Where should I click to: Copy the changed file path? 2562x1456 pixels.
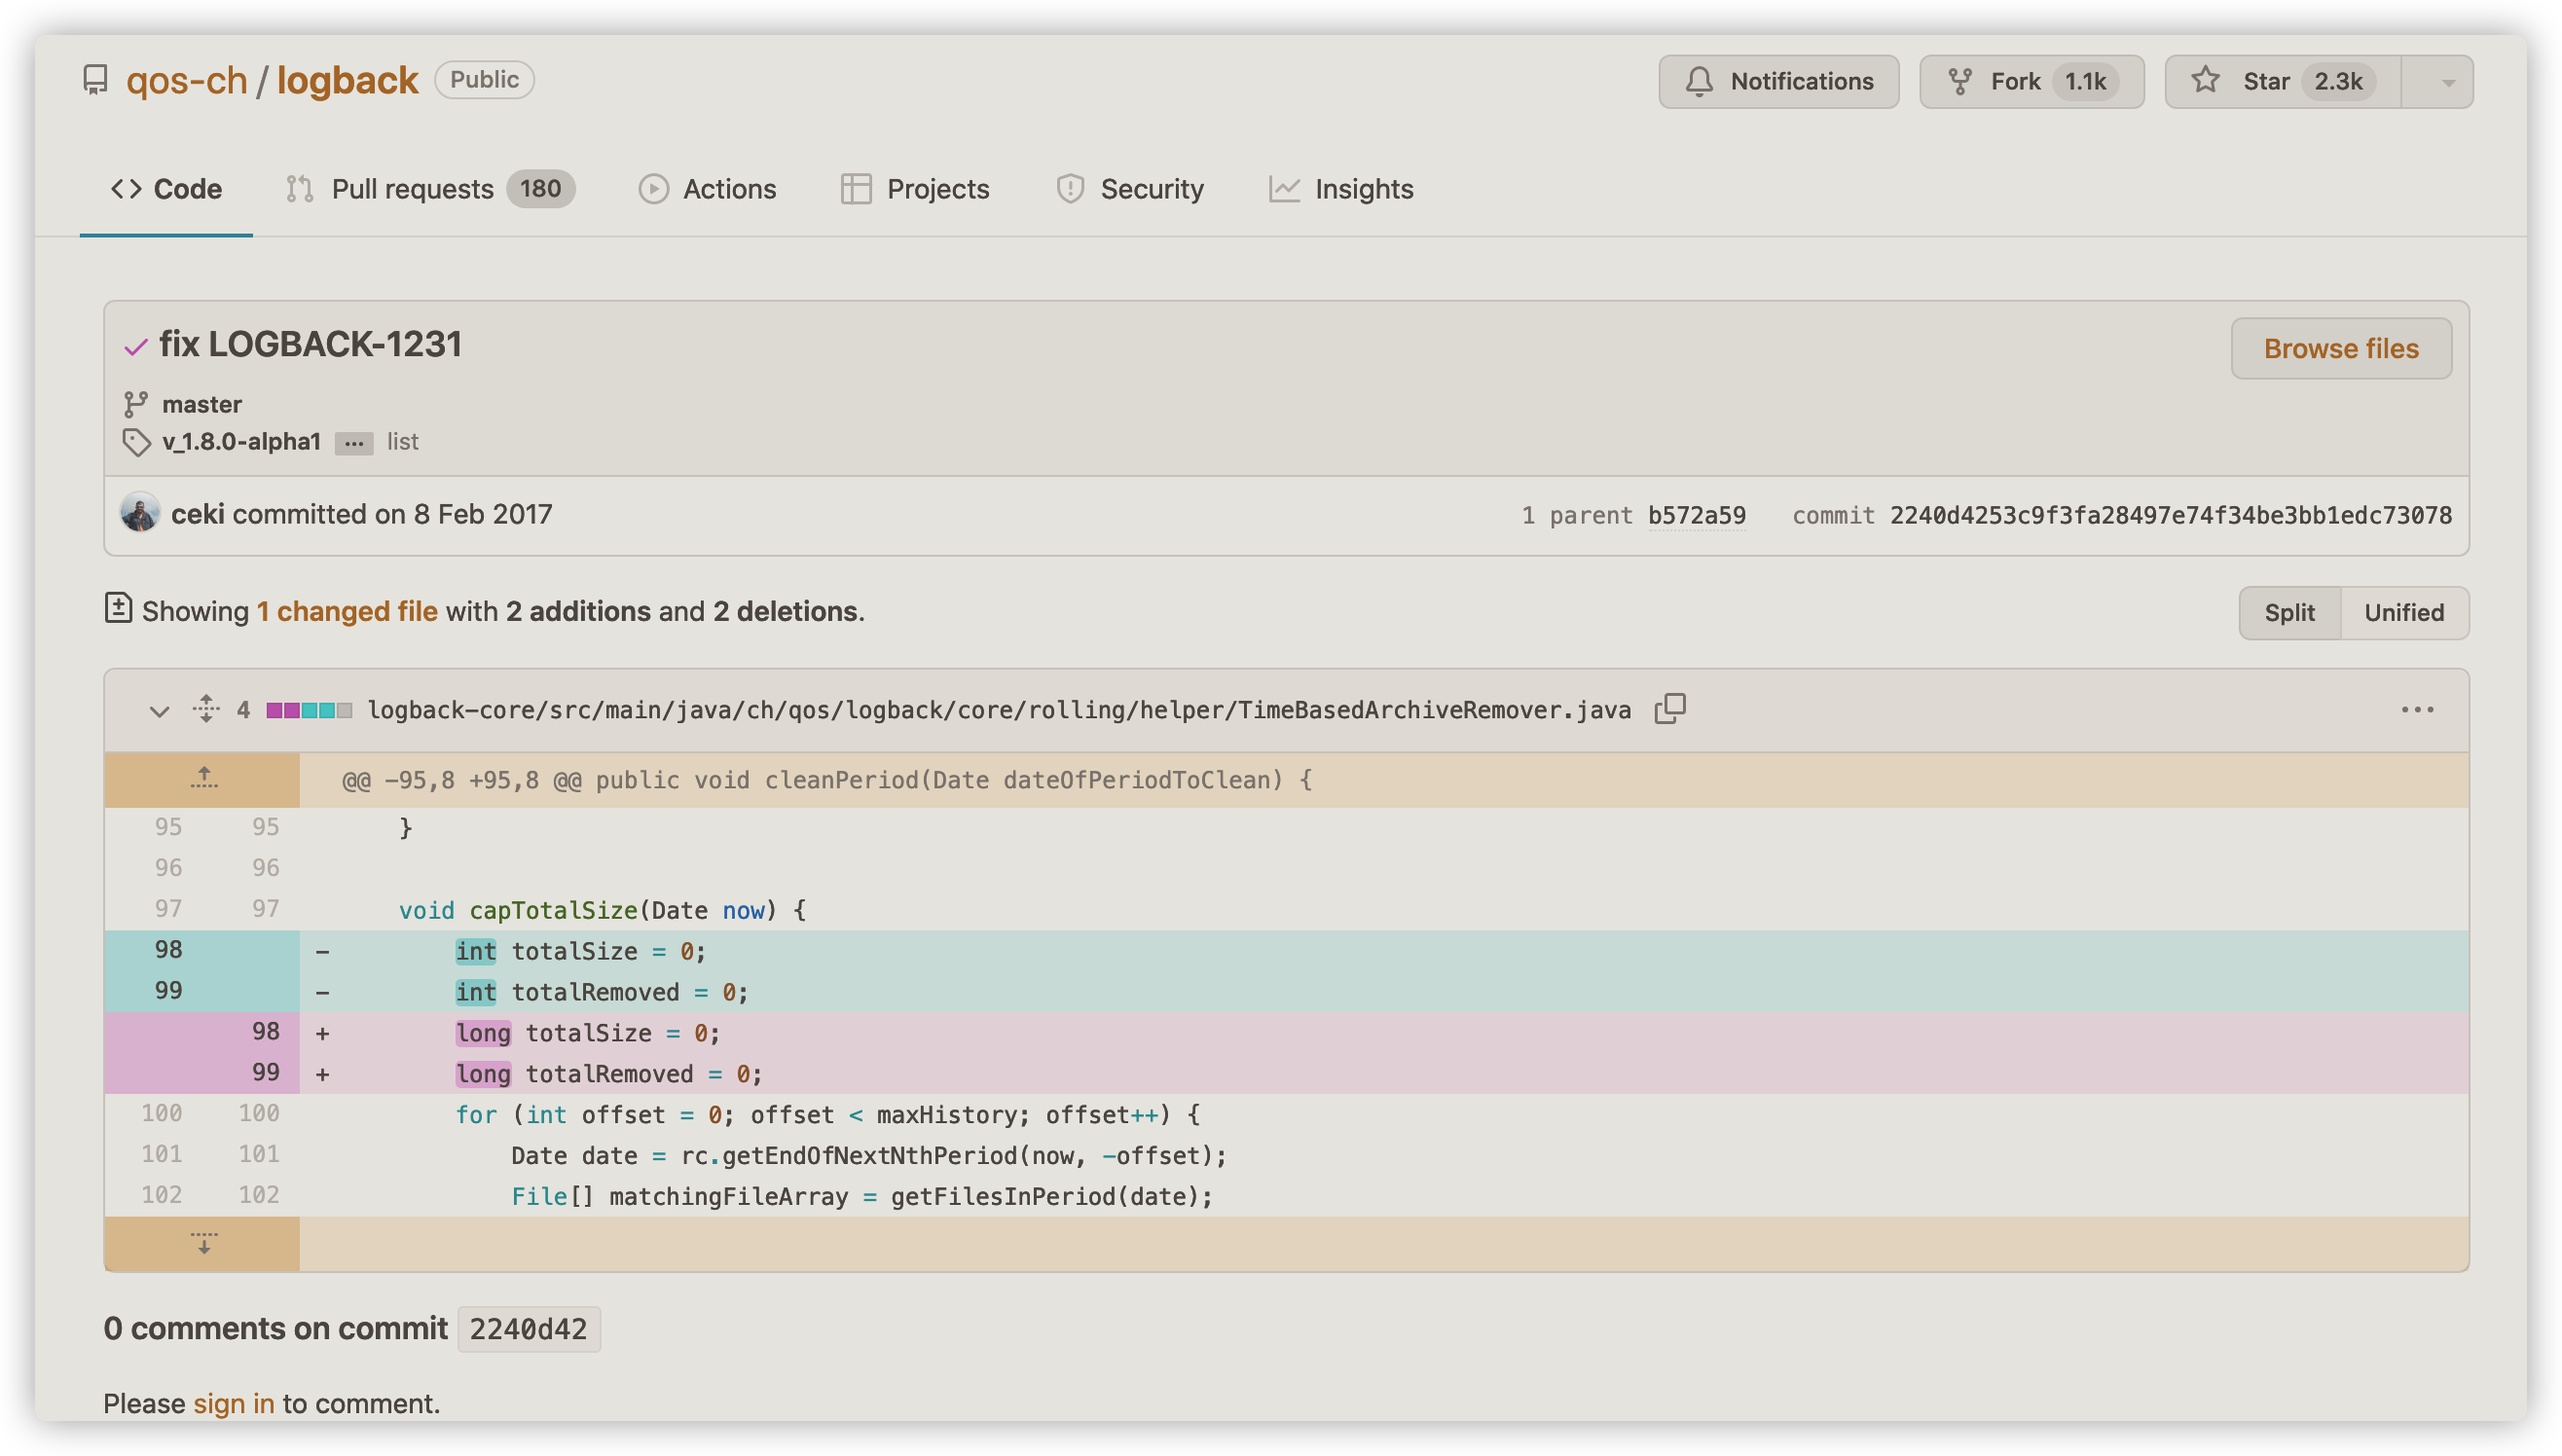[x=1668, y=709]
